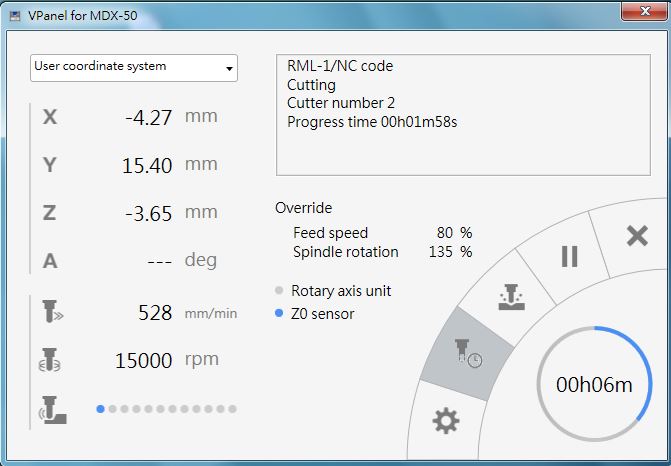Click the feed rate value 528
The width and height of the screenshot is (671, 466).
click(x=155, y=313)
